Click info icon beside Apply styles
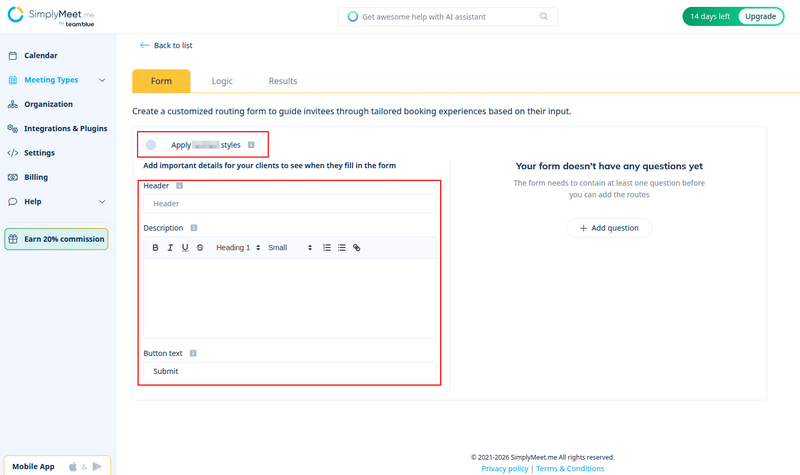800x475 pixels. point(251,145)
